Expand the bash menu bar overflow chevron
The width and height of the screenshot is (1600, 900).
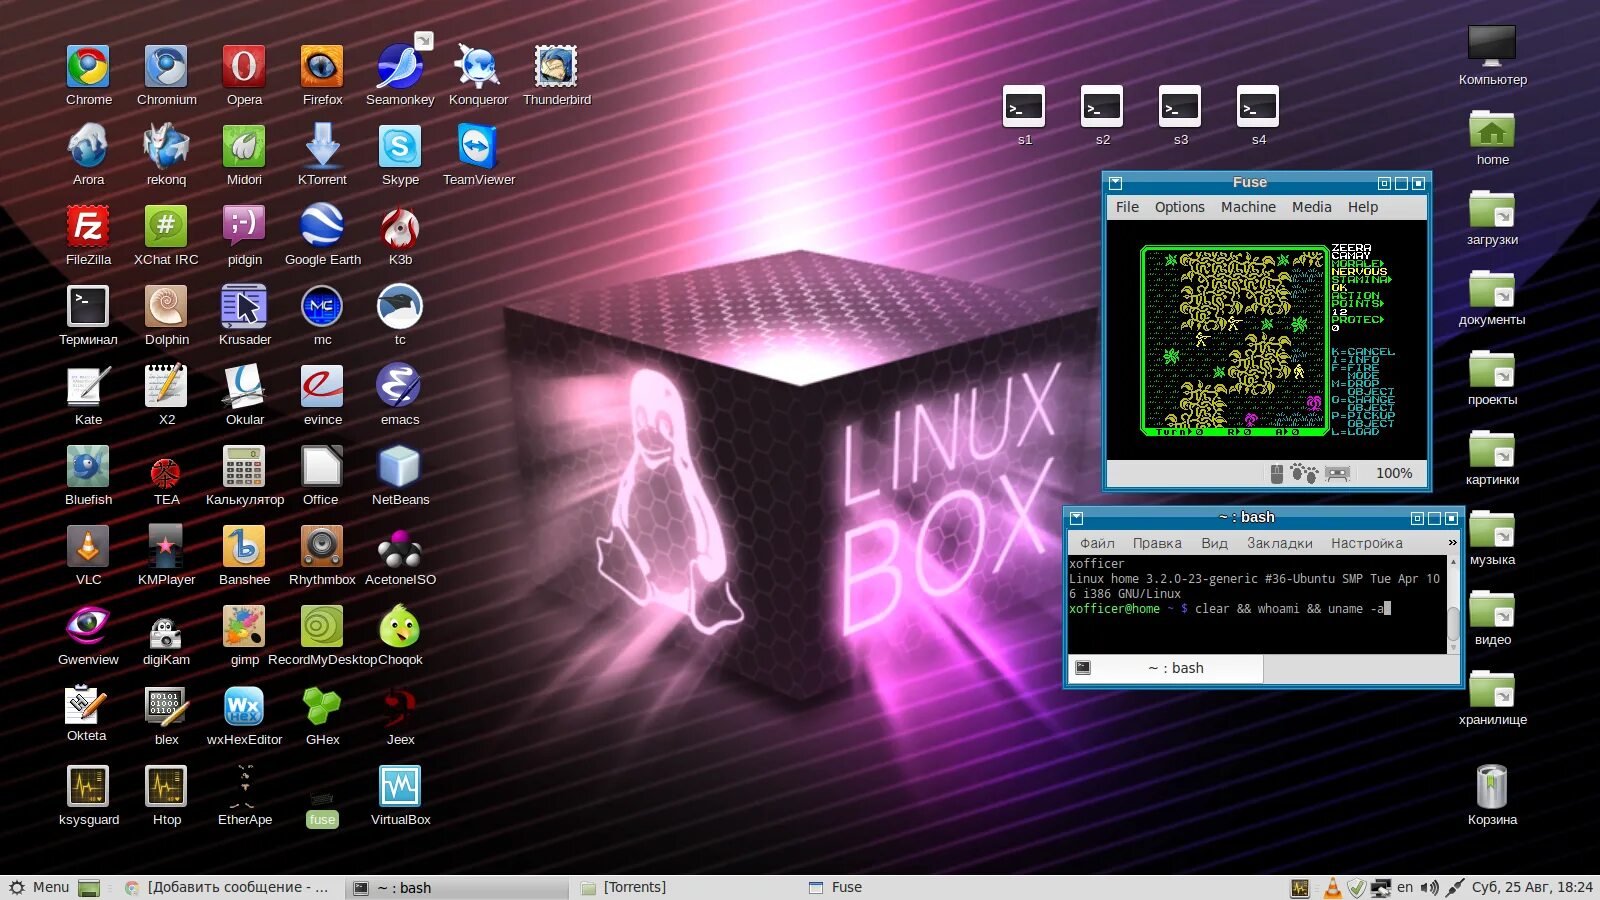pos(1453,542)
